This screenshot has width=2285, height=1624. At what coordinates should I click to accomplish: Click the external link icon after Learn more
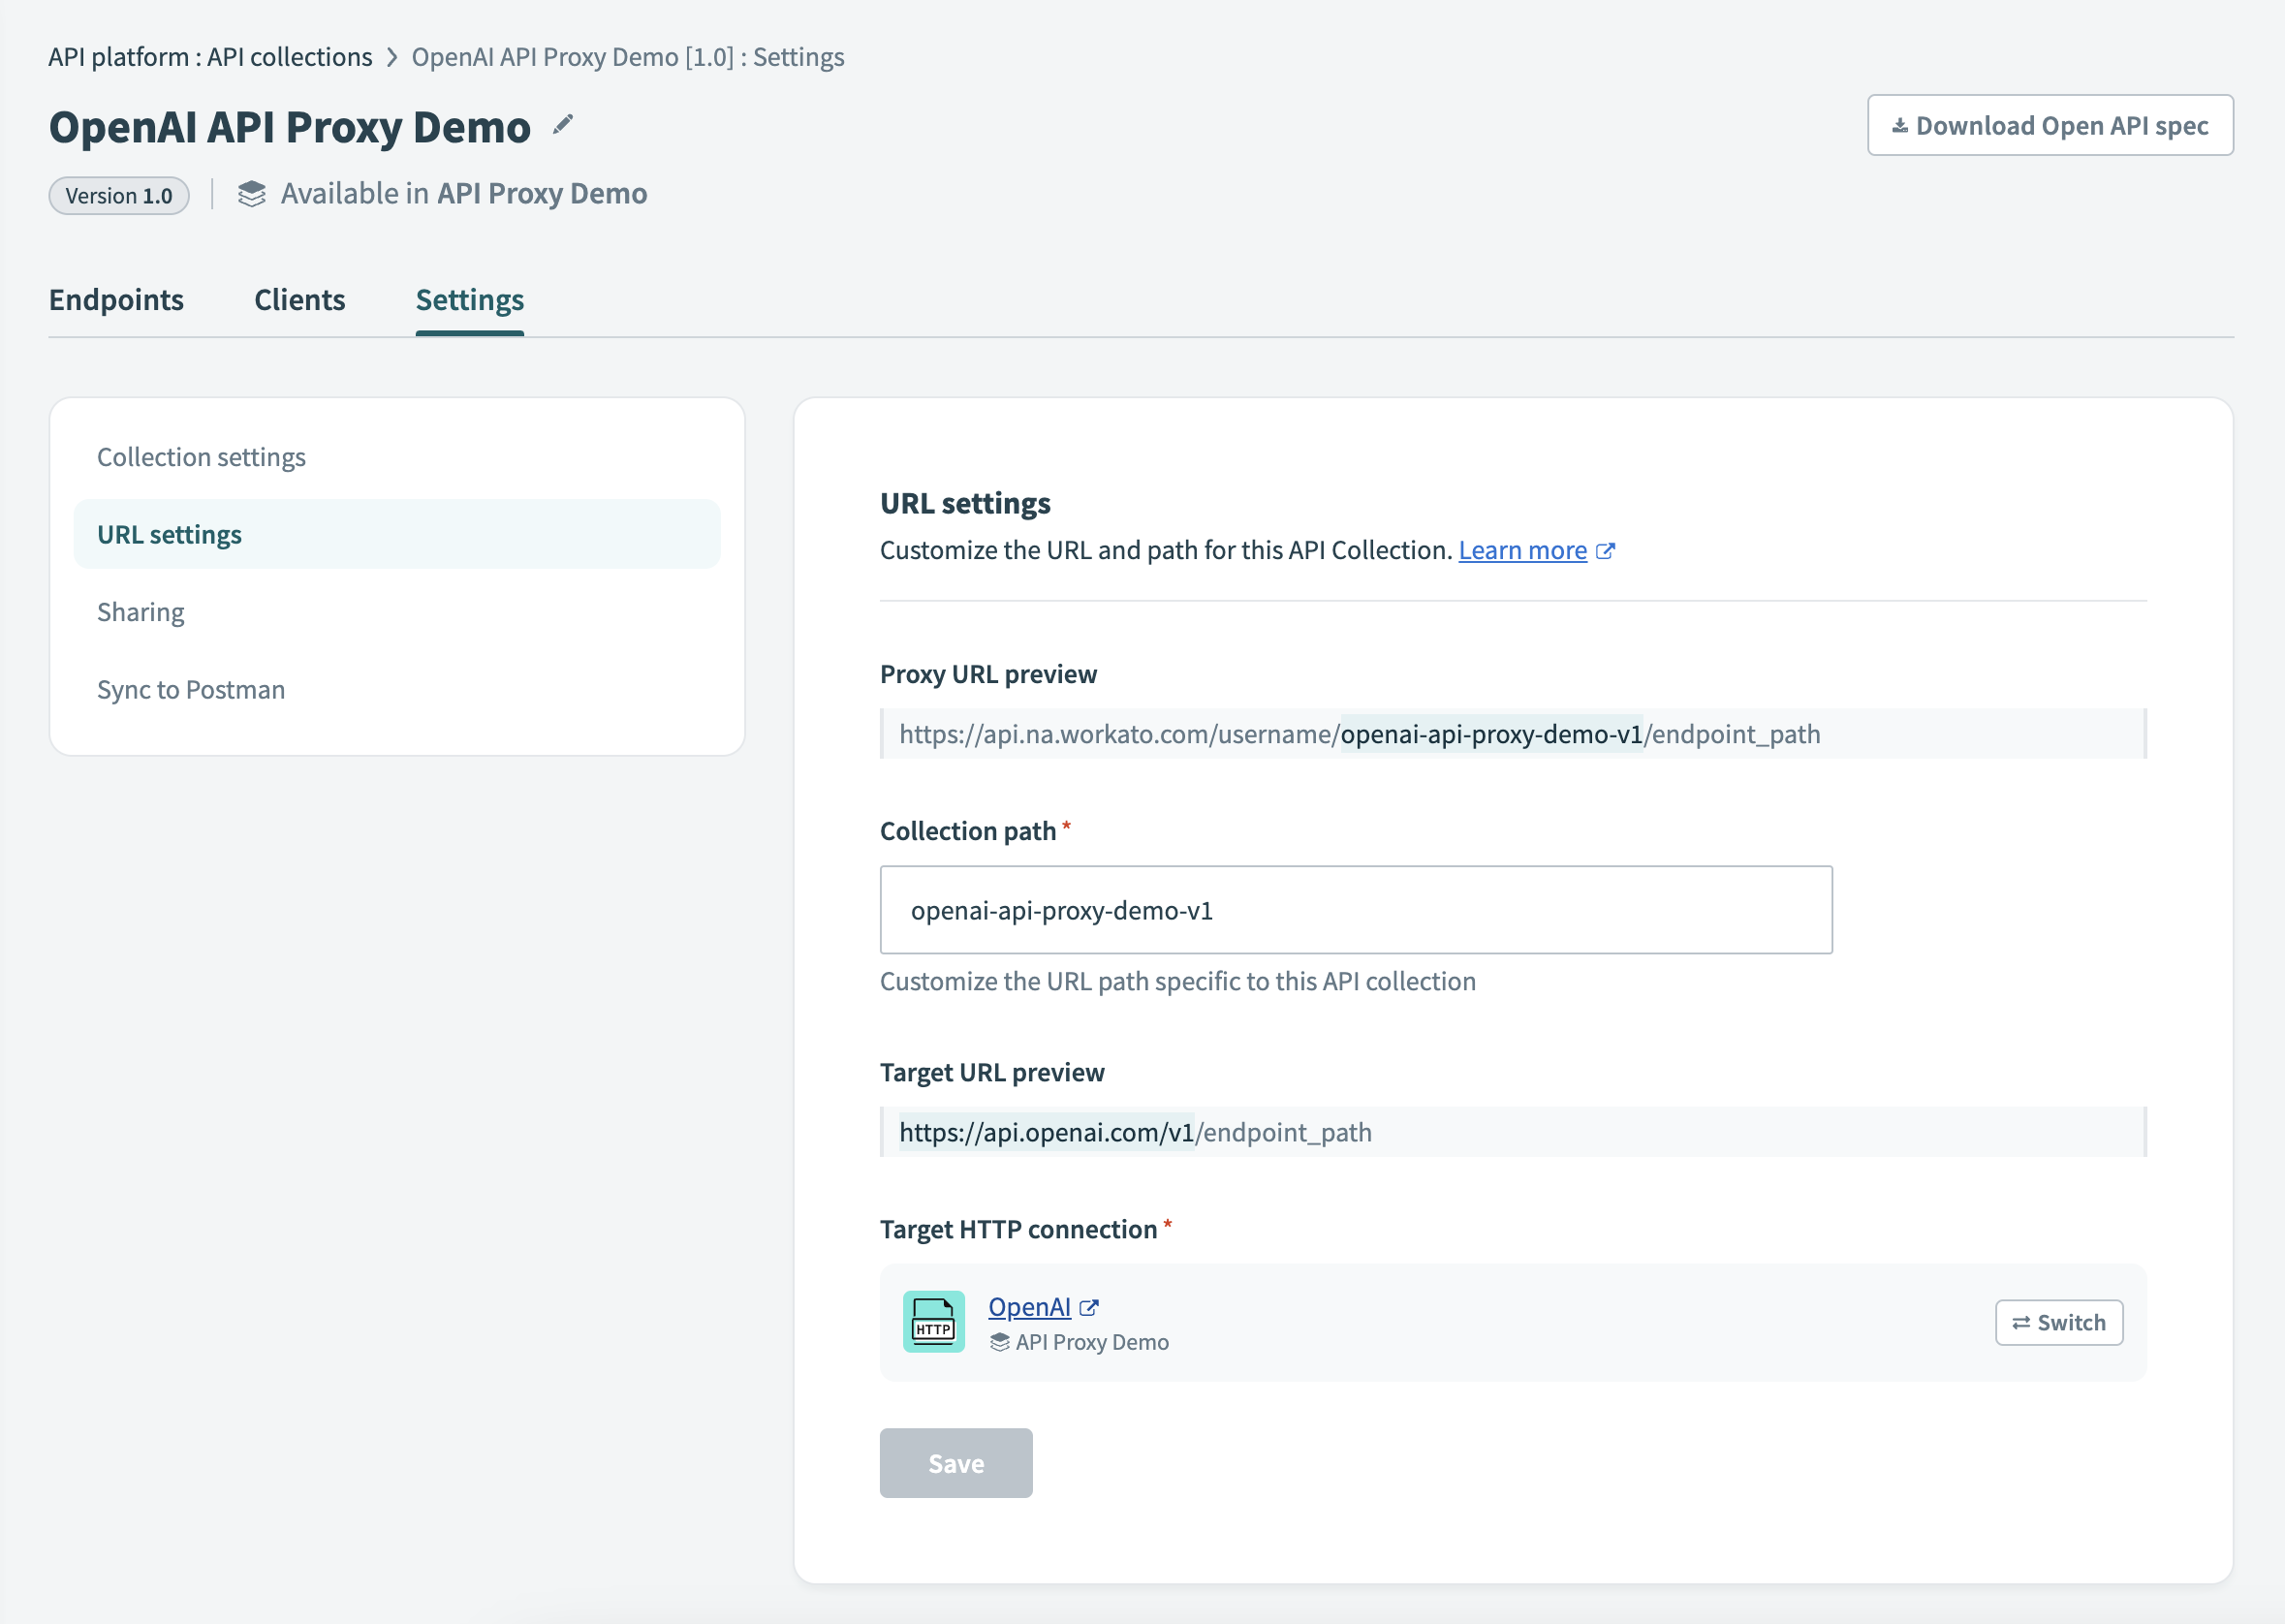1606,550
